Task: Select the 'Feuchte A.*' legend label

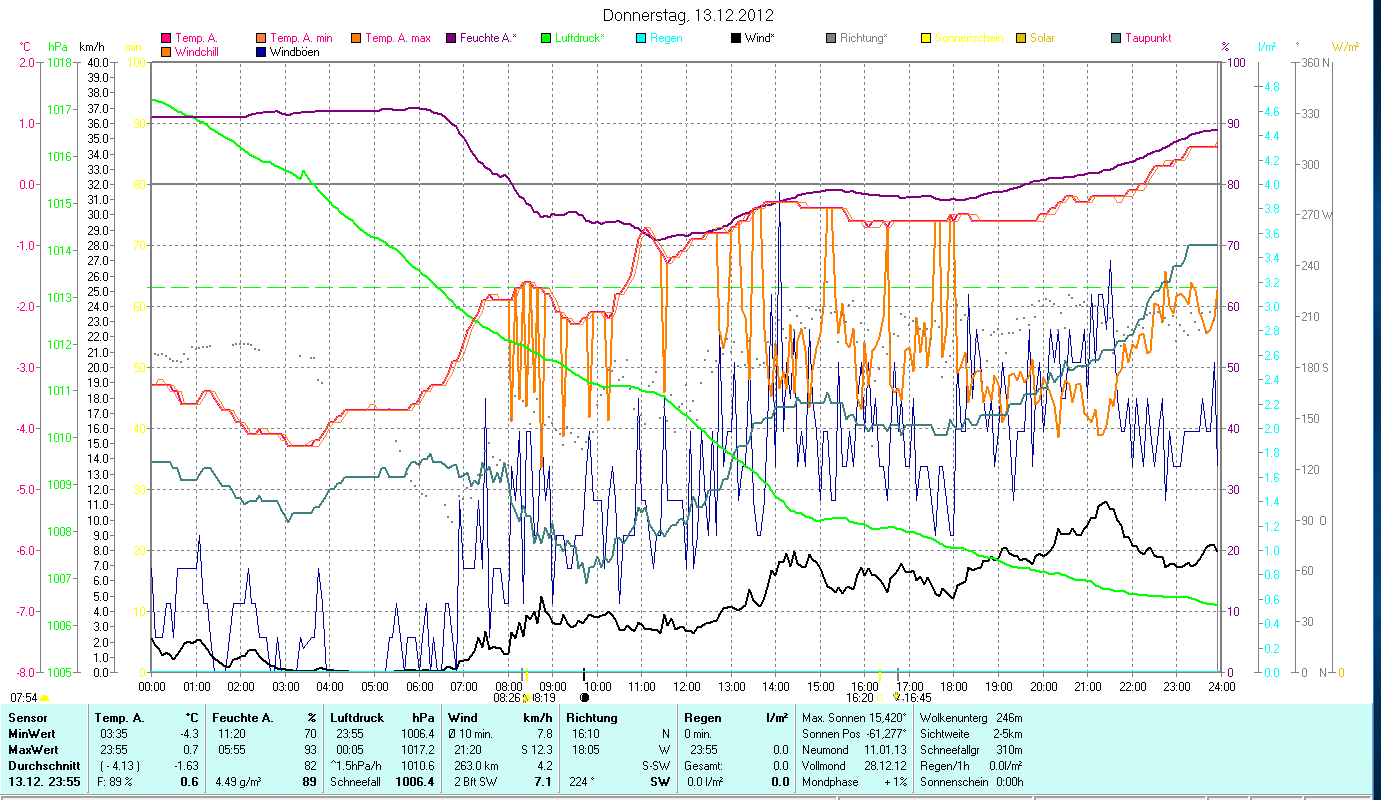Action: coord(488,38)
